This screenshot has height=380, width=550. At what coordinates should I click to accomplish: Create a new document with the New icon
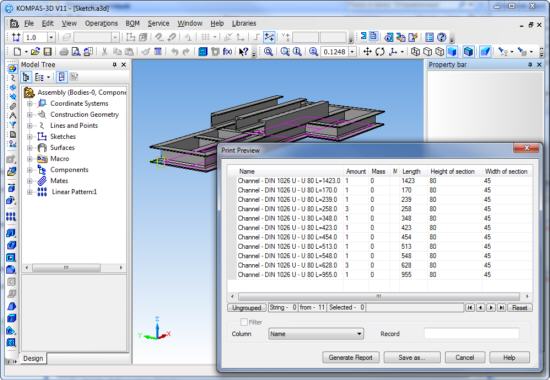click(x=17, y=52)
